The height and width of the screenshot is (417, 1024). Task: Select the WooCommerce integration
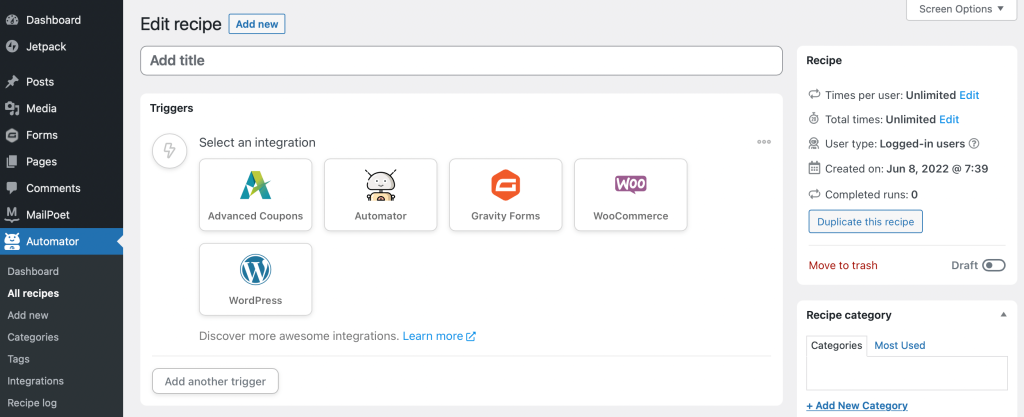(x=631, y=194)
